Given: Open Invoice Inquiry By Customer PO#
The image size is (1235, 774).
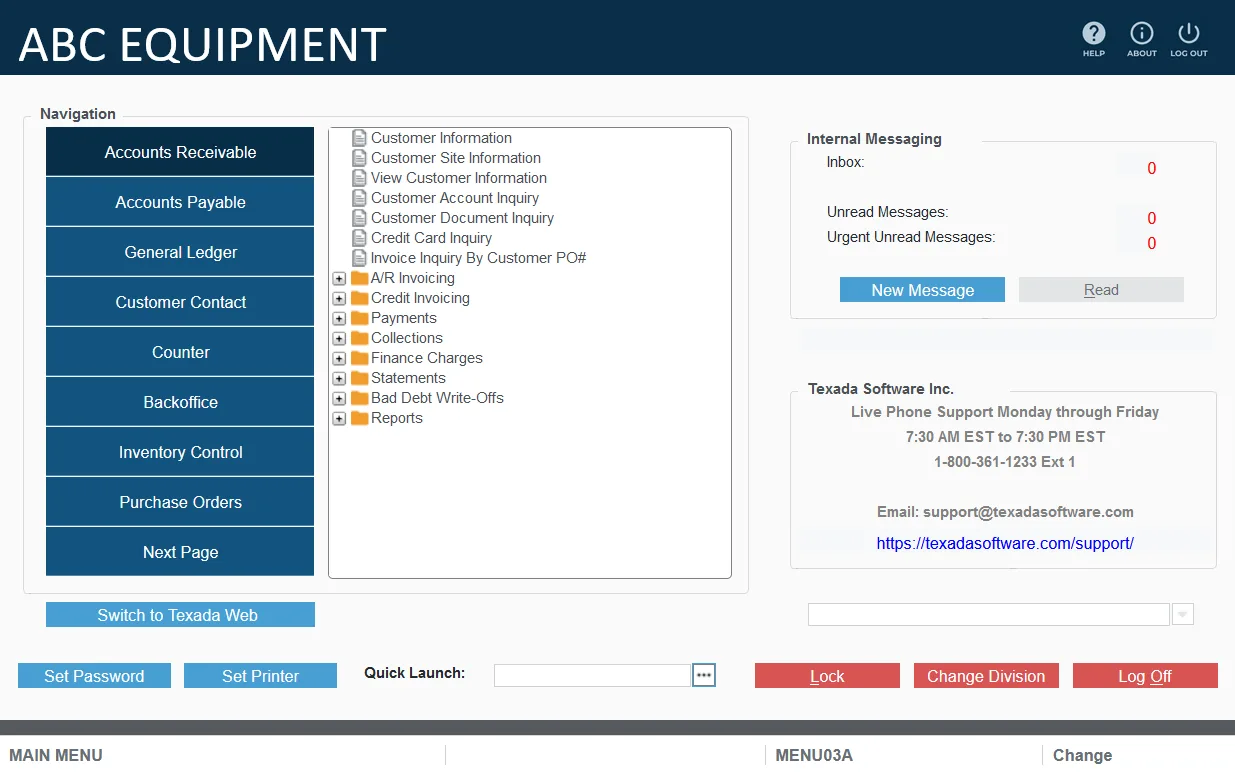Looking at the screenshot, I should pos(477,258).
